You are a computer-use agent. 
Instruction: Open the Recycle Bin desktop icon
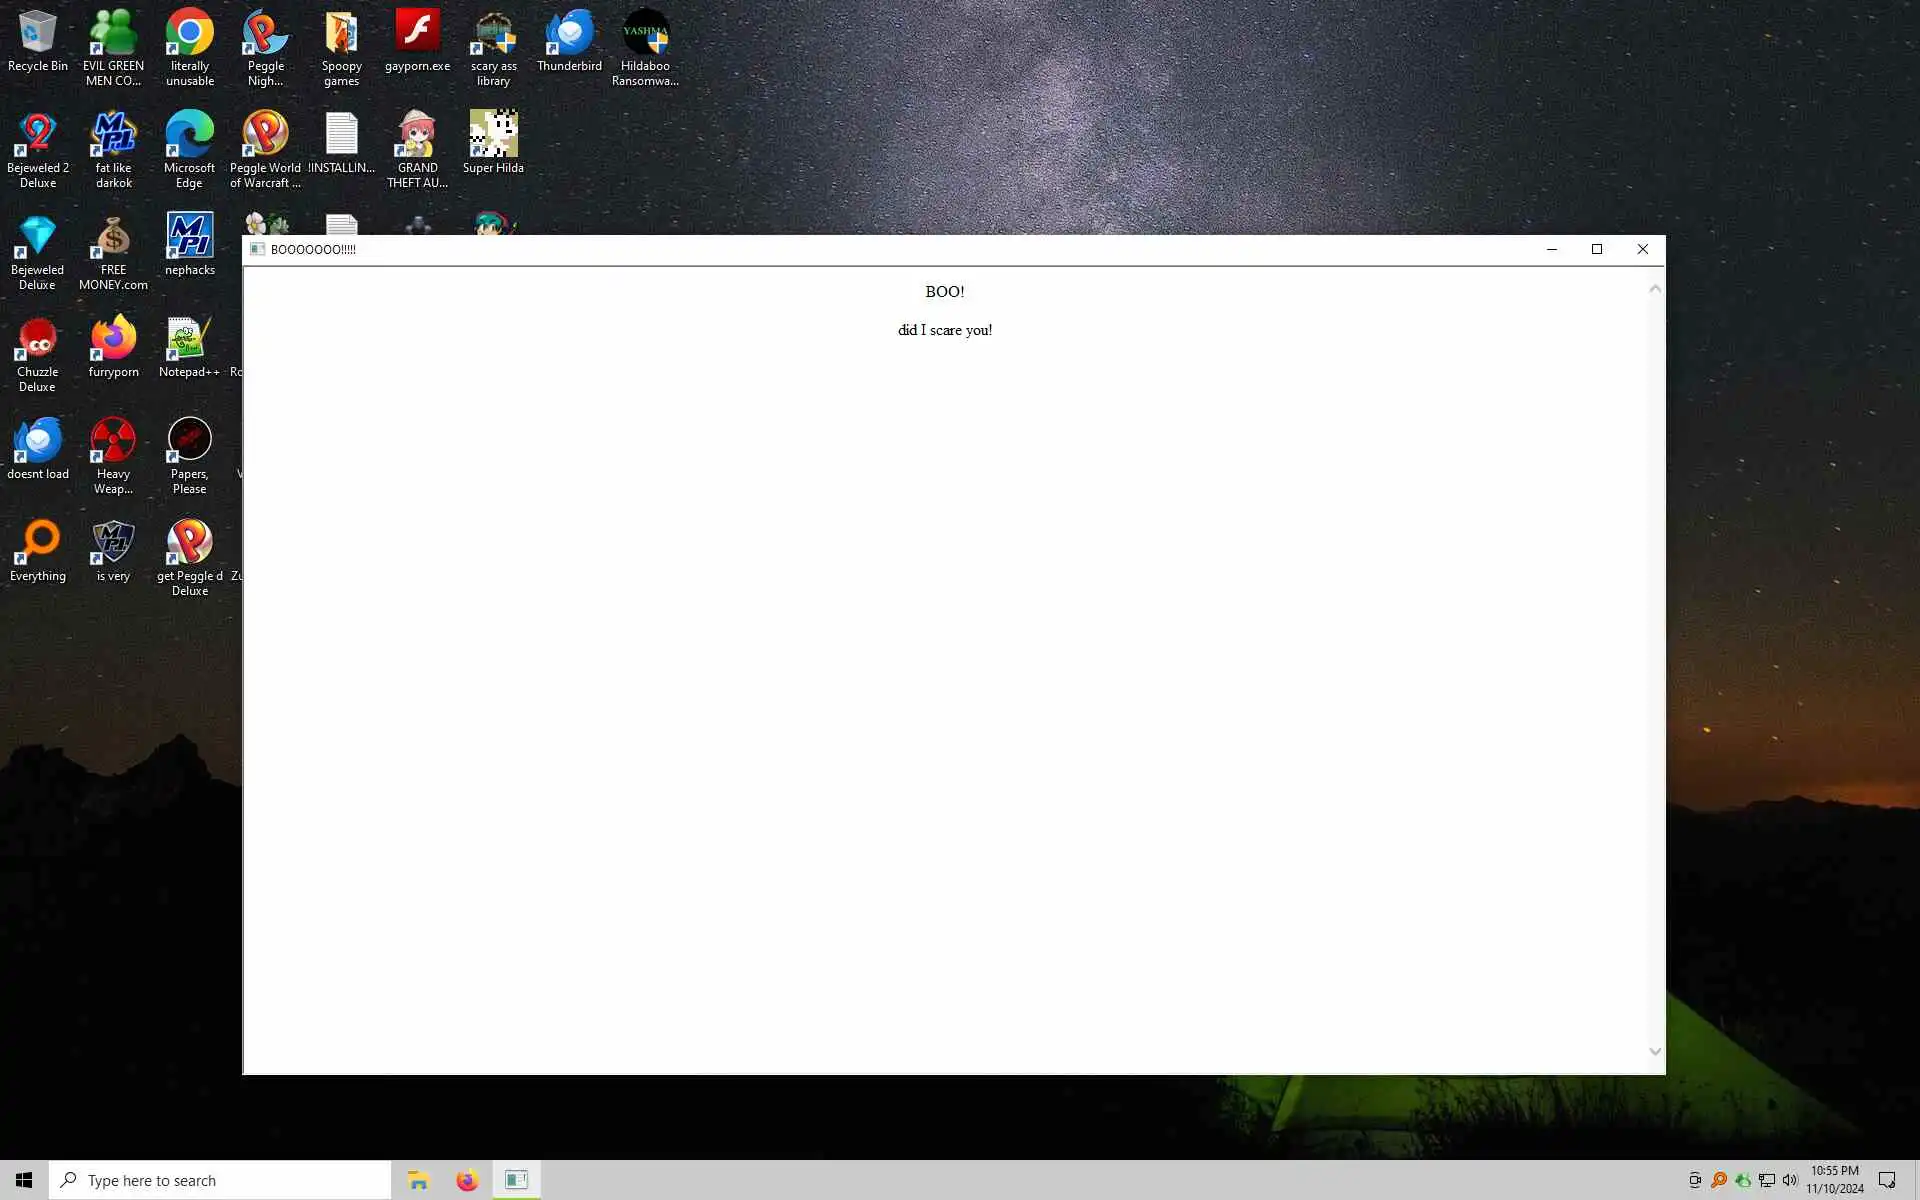pyautogui.click(x=37, y=40)
